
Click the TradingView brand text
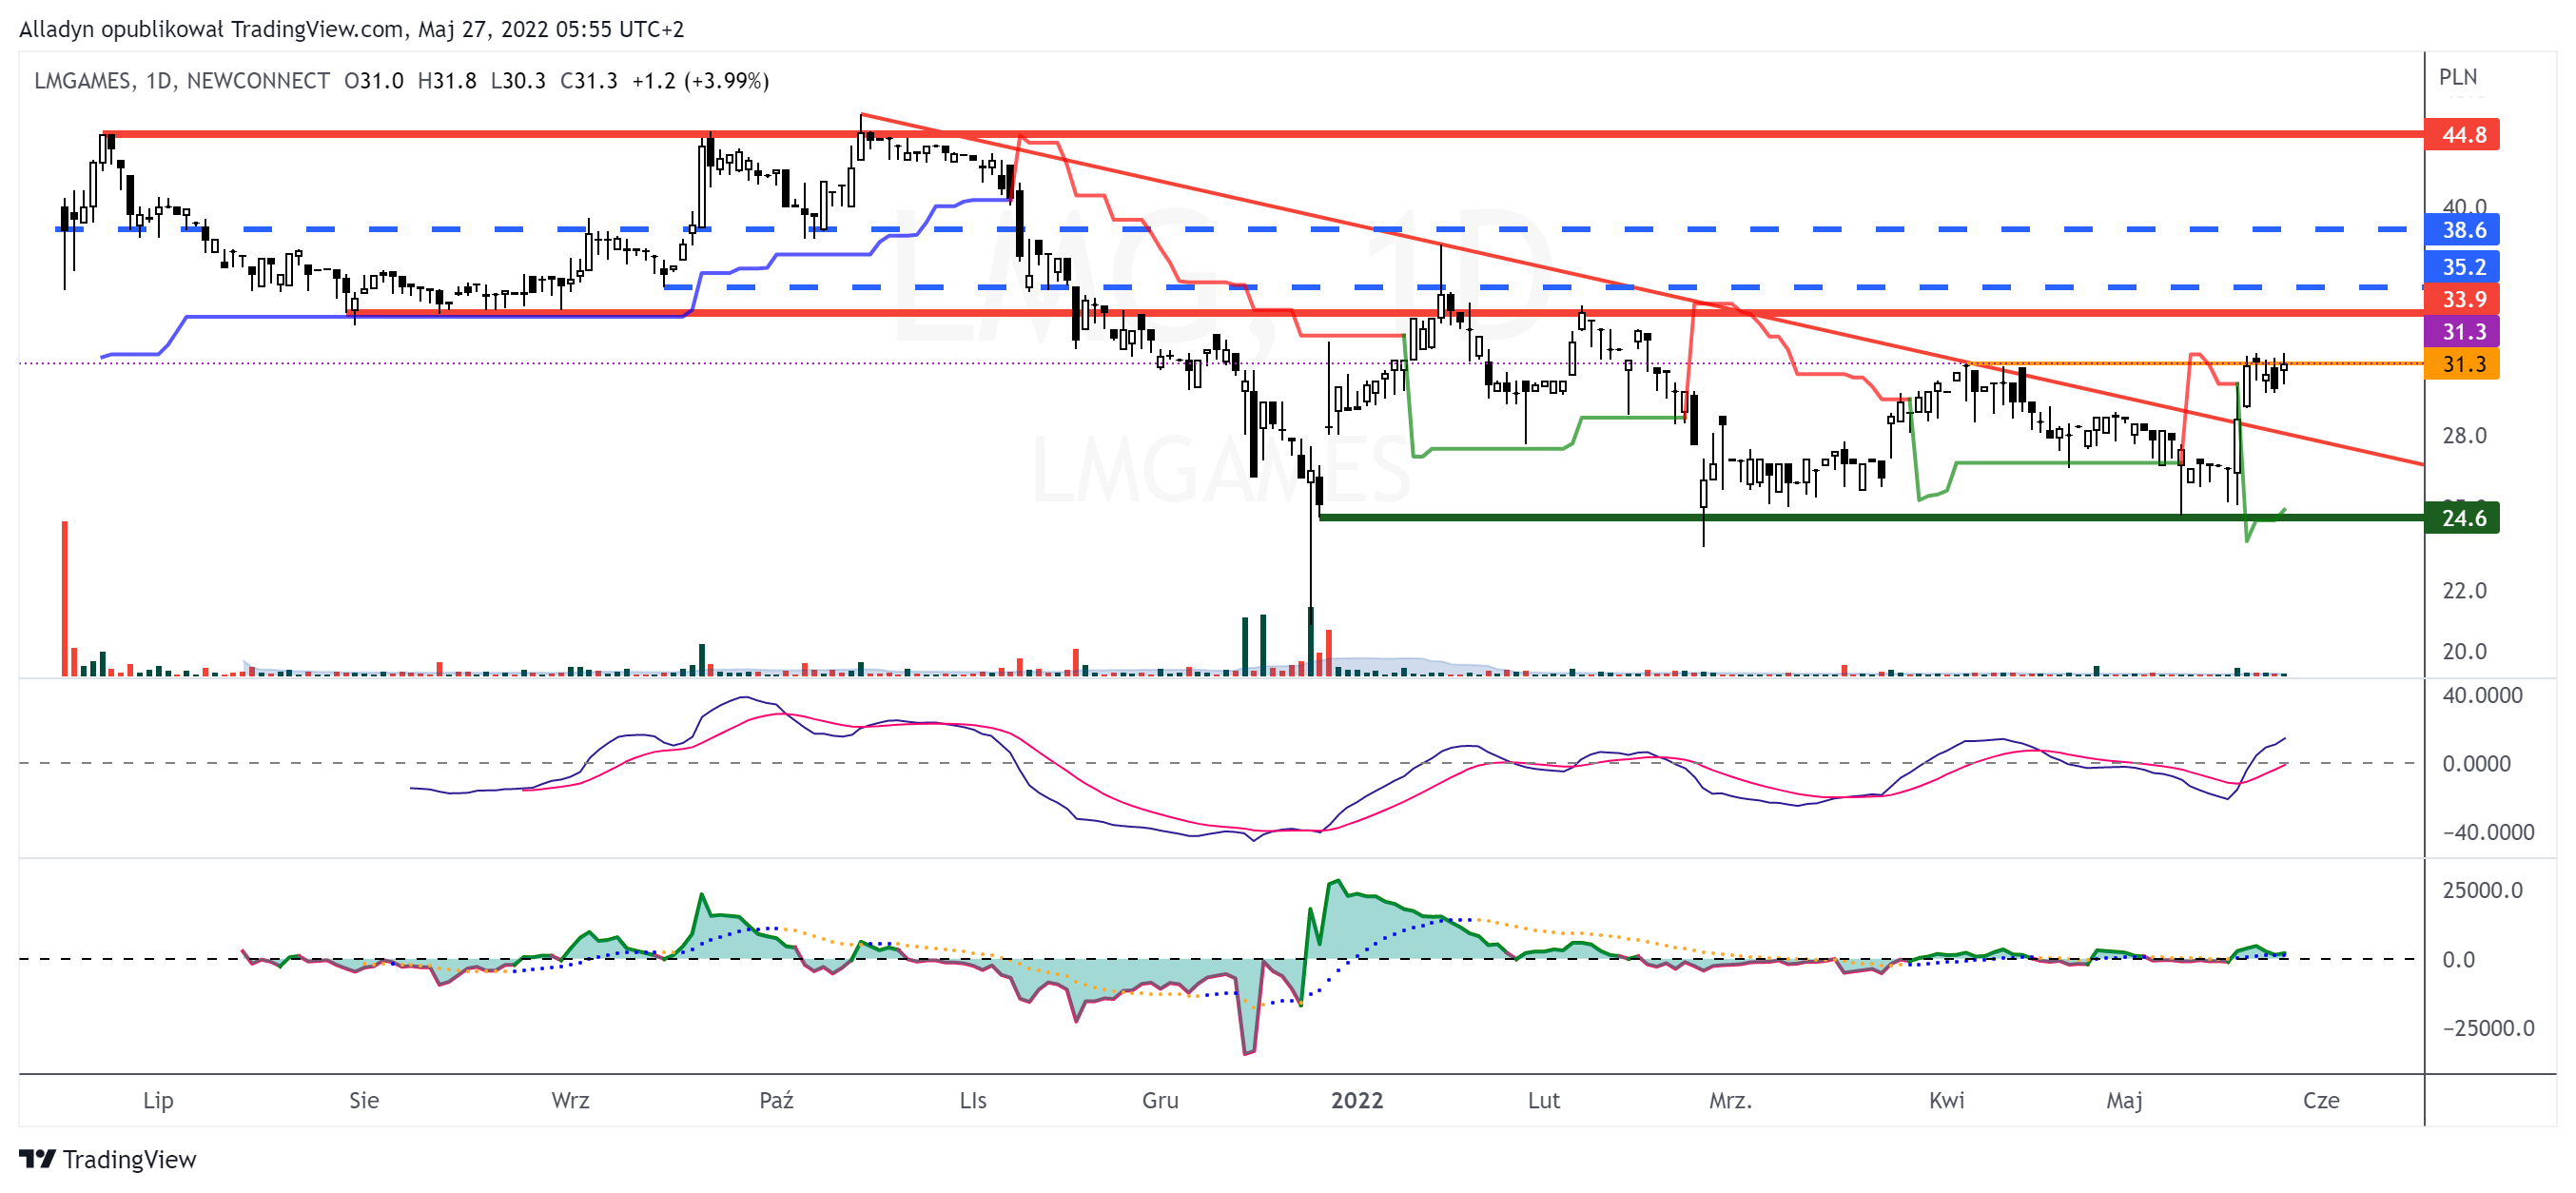[130, 1159]
